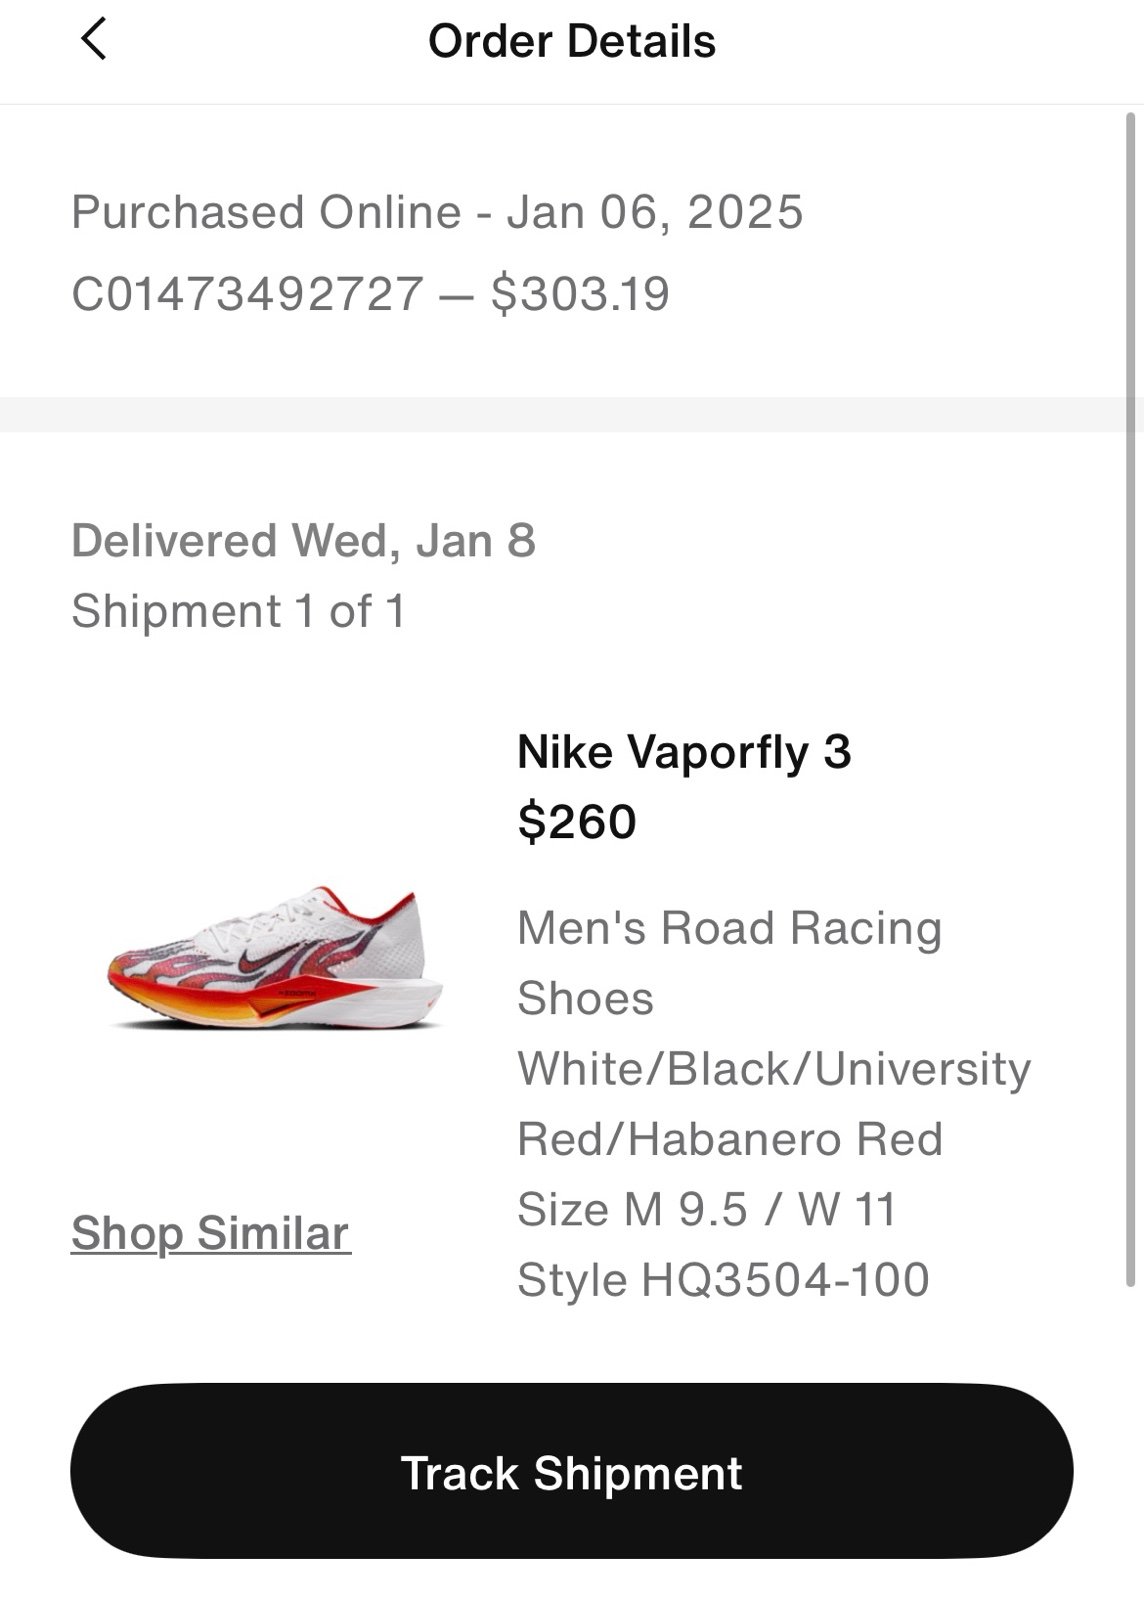This screenshot has height=1600, width=1144.
Task: Tap the Track Shipment button
Action: pyautogui.click(x=572, y=1471)
